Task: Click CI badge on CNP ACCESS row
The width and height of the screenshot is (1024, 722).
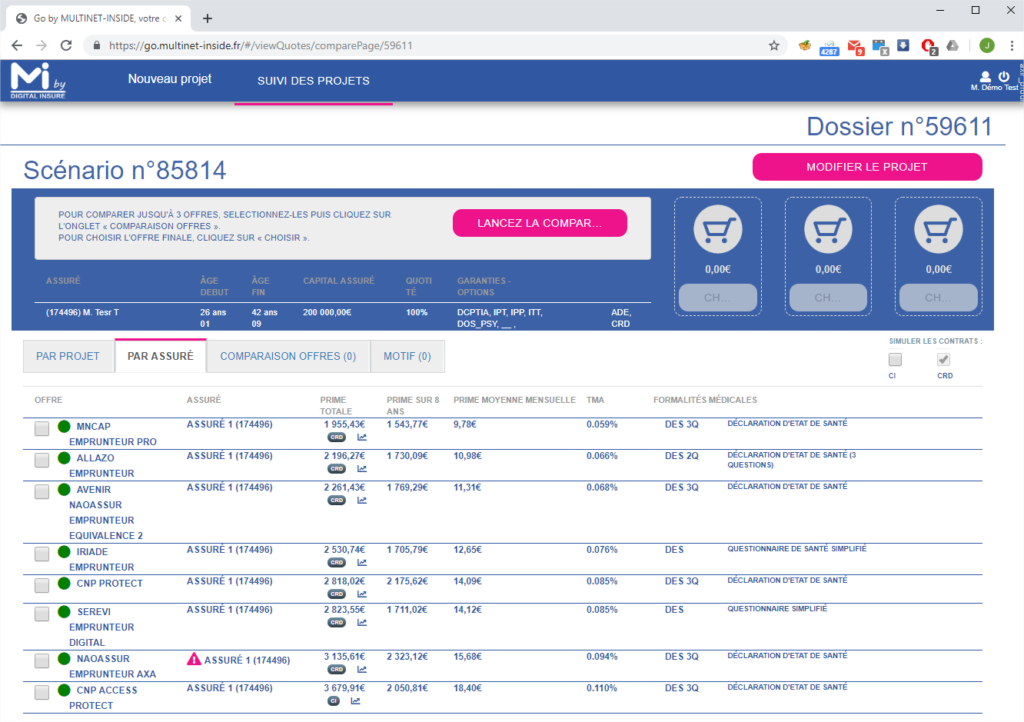Action: [334, 701]
